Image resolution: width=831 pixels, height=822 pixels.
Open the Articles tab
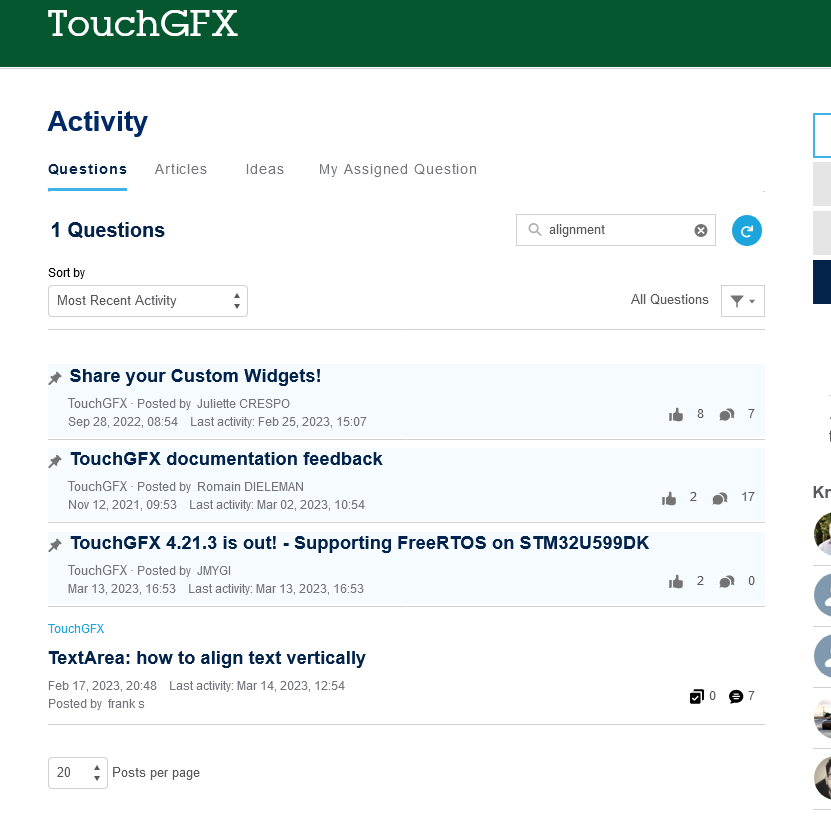coord(181,169)
